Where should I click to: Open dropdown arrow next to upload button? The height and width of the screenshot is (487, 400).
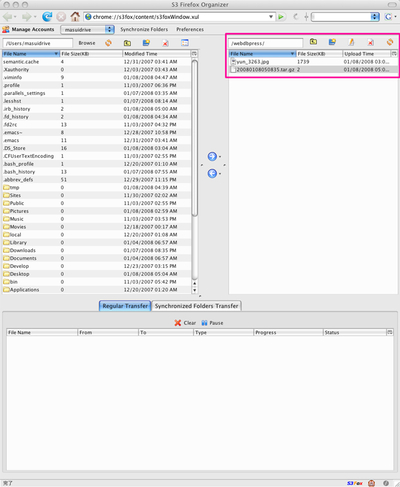[x=220, y=157]
